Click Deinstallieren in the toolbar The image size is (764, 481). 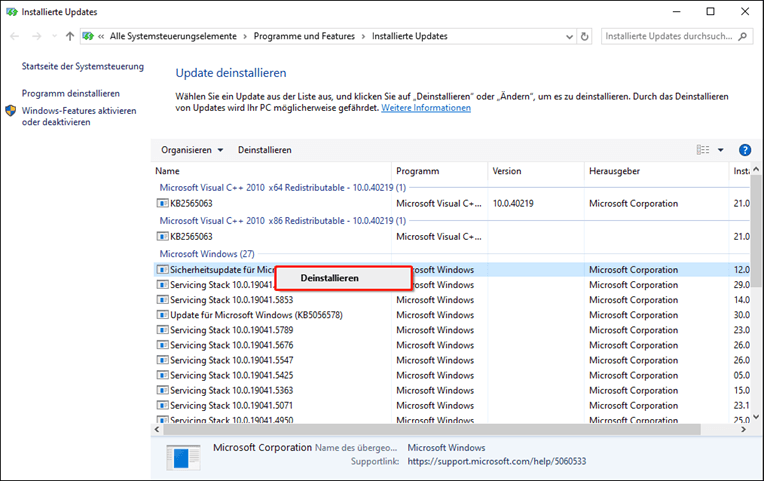(x=265, y=150)
